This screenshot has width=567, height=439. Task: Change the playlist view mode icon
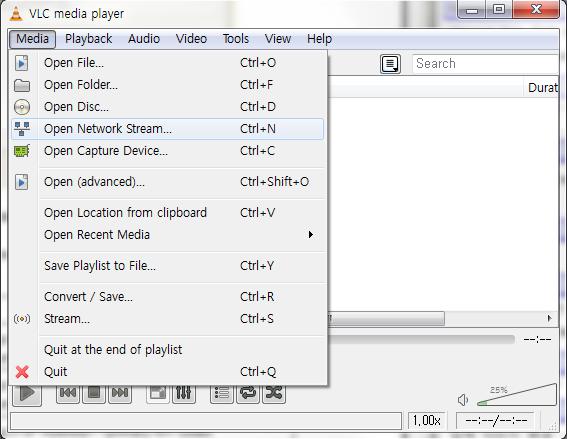pyautogui.click(x=390, y=64)
